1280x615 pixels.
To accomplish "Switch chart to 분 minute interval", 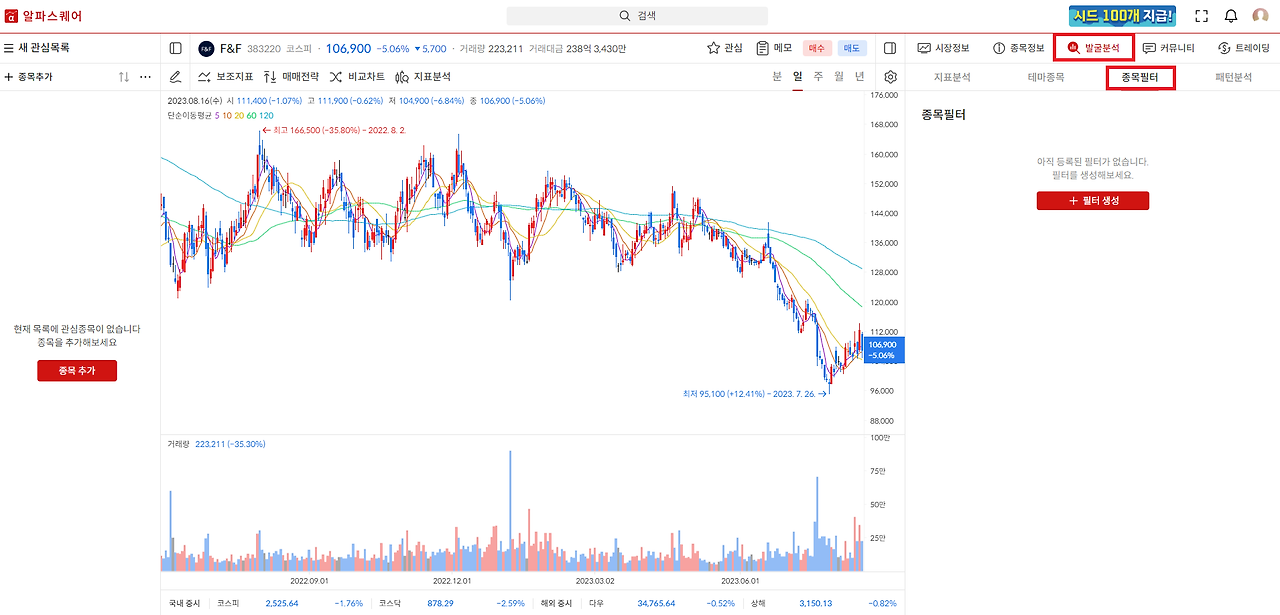I will [x=777, y=77].
